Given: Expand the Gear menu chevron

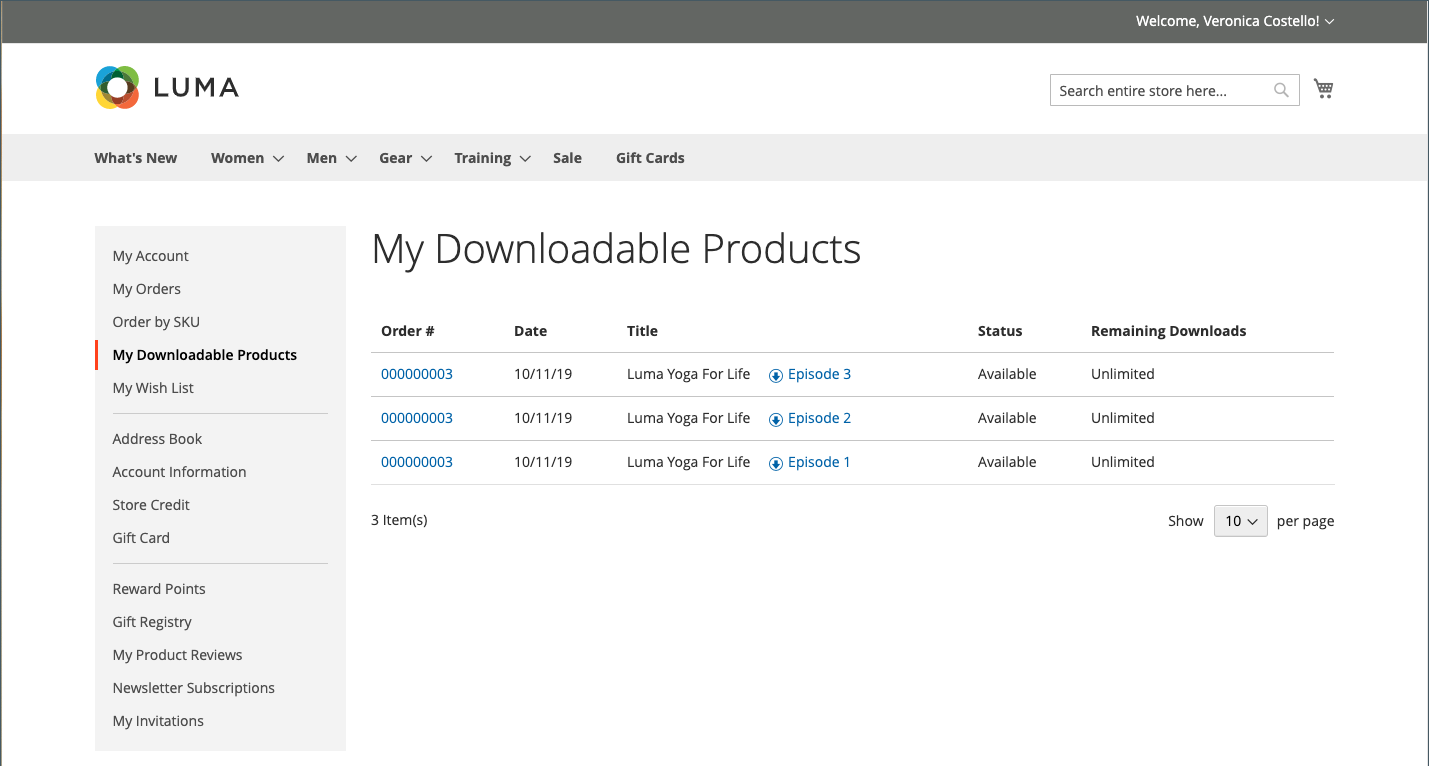Looking at the screenshot, I should pos(426,159).
